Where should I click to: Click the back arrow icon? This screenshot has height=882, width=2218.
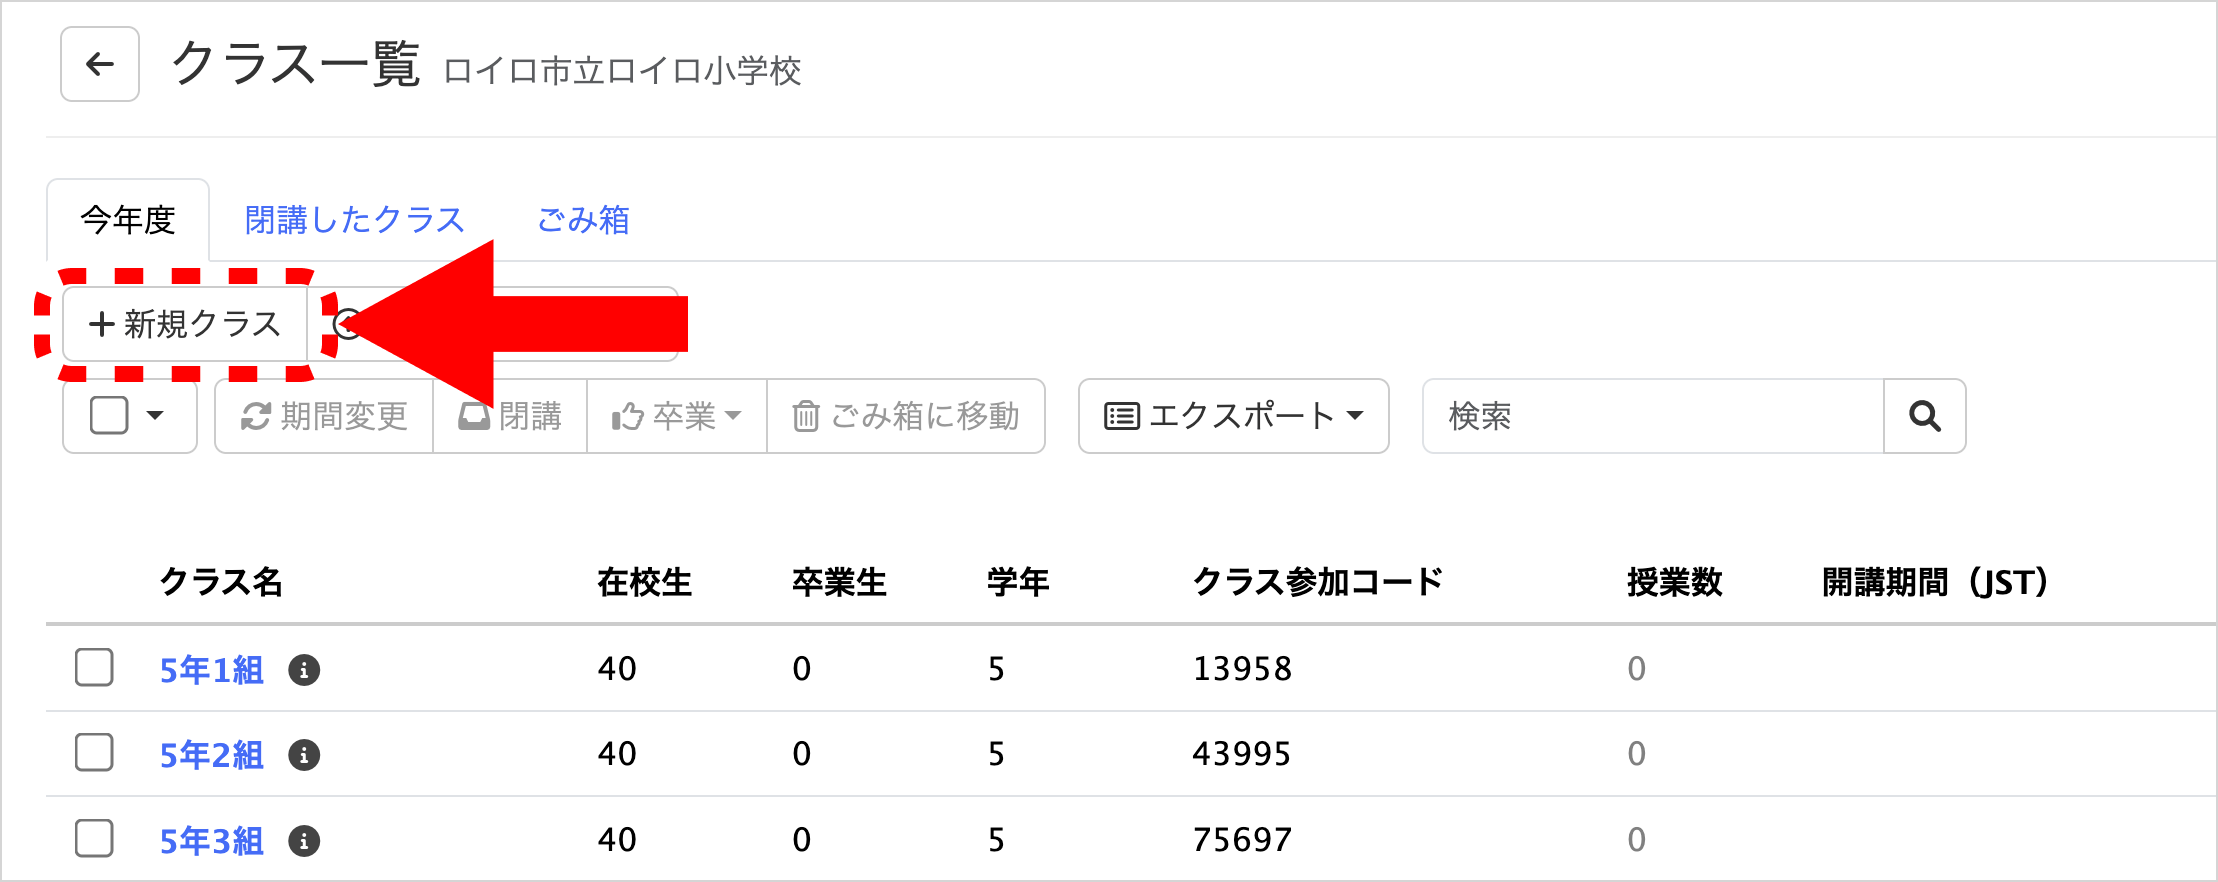100,65
